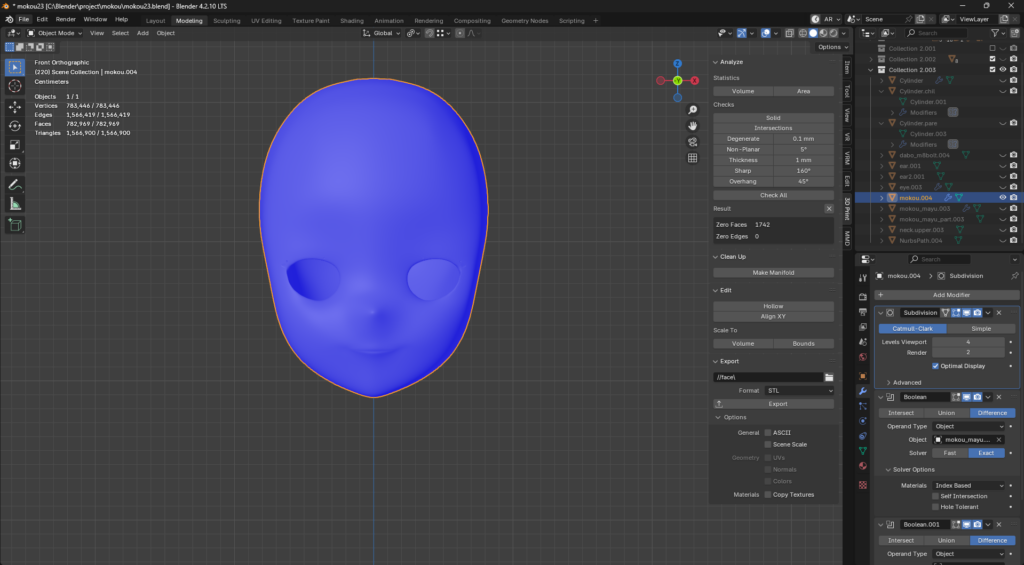Click the zoom magnifier viewport icon
1024x565 pixels.
click(692, 110)
